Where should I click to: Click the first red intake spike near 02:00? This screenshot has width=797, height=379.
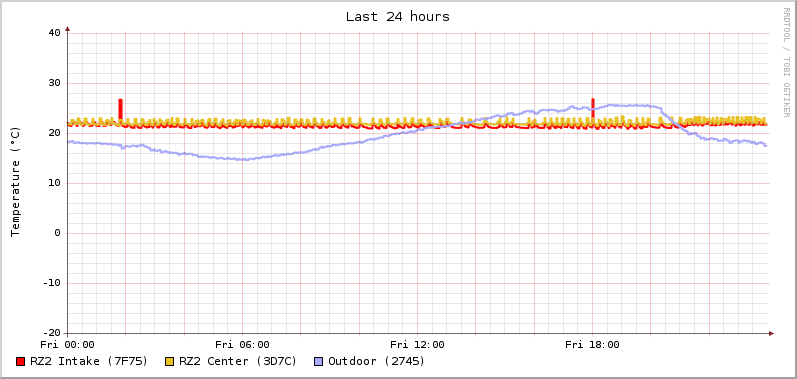[x=120, y=109]
